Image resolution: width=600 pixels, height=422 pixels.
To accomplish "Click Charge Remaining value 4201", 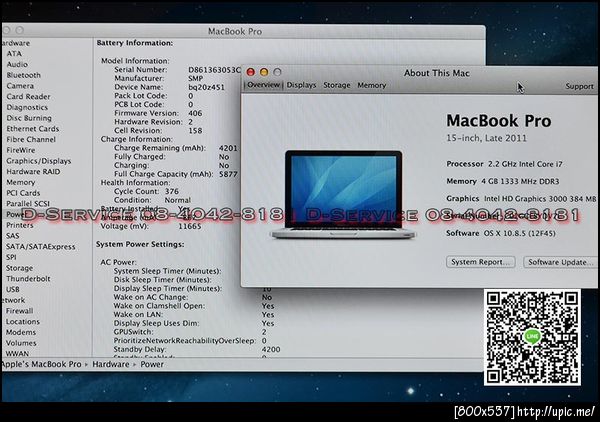I will click(228, 148).
